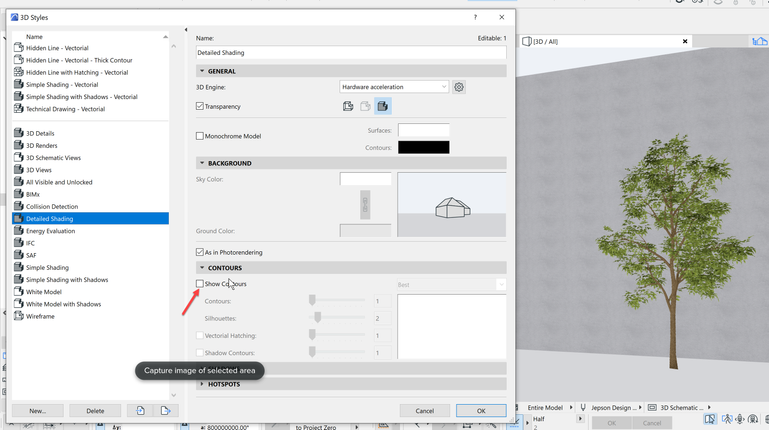Click the black Contours color swatch

(424, 147)
